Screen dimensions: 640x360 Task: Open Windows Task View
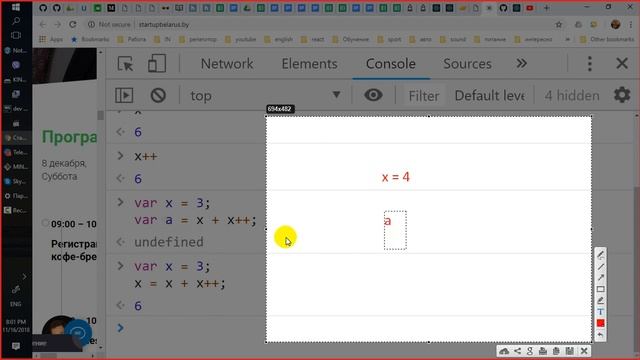point(16,36)
